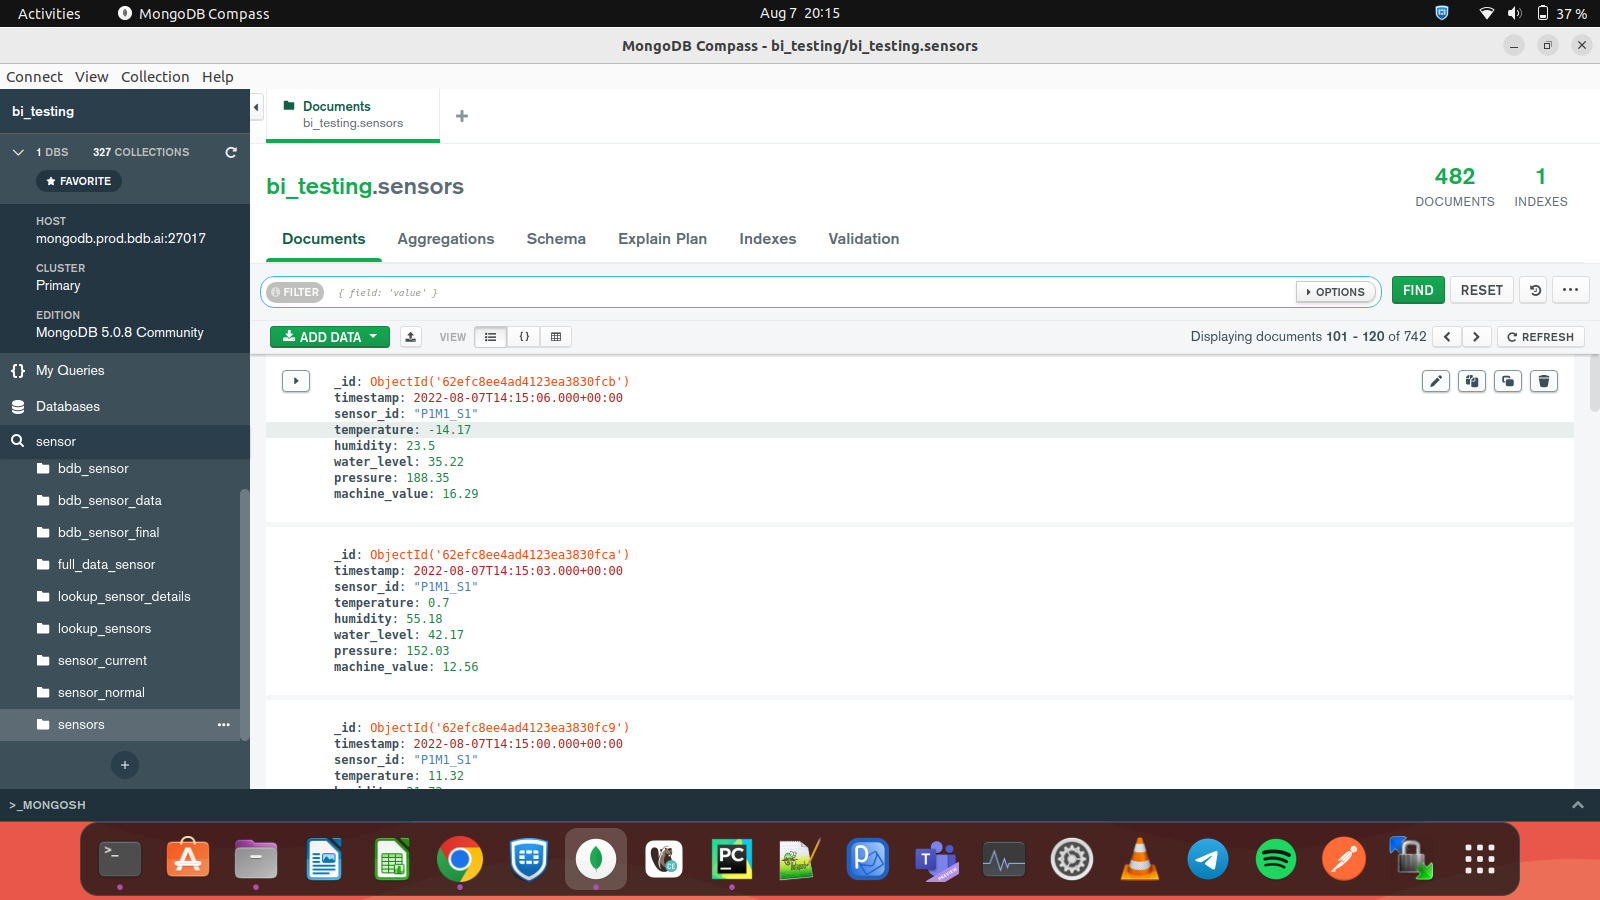Open the Indexes tab

768,239
